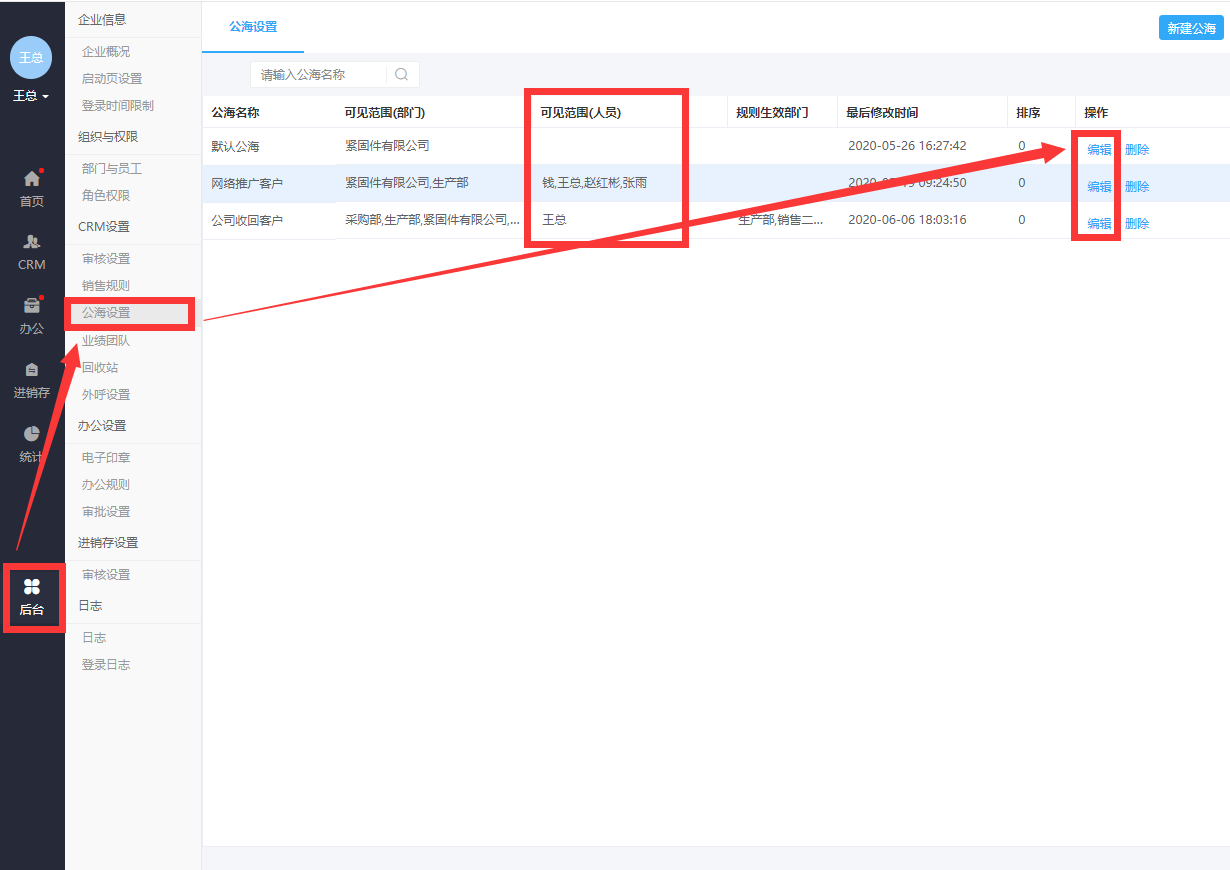Select 公海设置 in the sidebar
This screenshot has width=1230, height=870.
(x=106, y=312)
